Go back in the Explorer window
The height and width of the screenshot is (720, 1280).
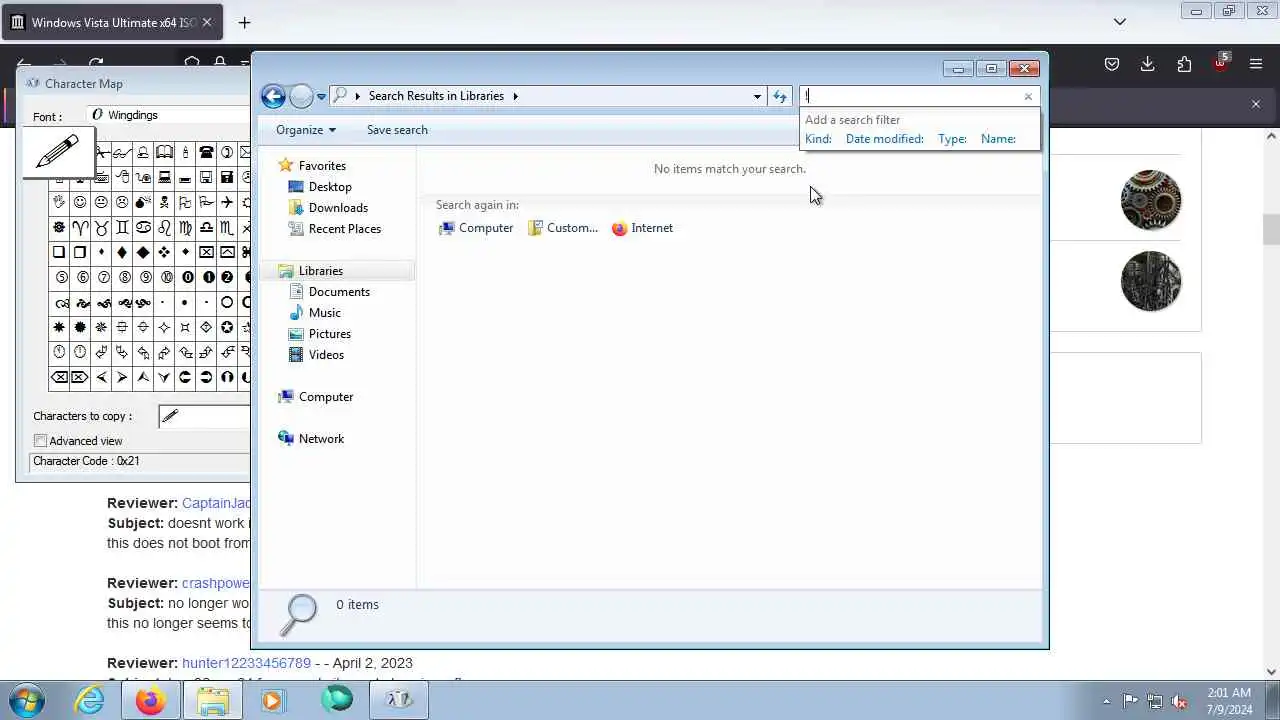[273, 96]
